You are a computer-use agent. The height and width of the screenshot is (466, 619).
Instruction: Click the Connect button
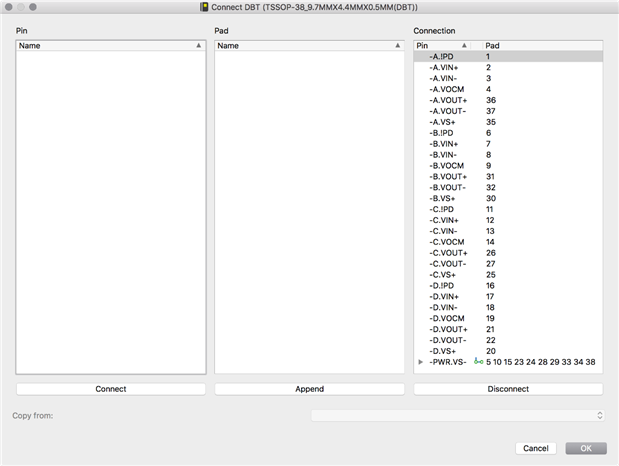[x=111, y=389]
